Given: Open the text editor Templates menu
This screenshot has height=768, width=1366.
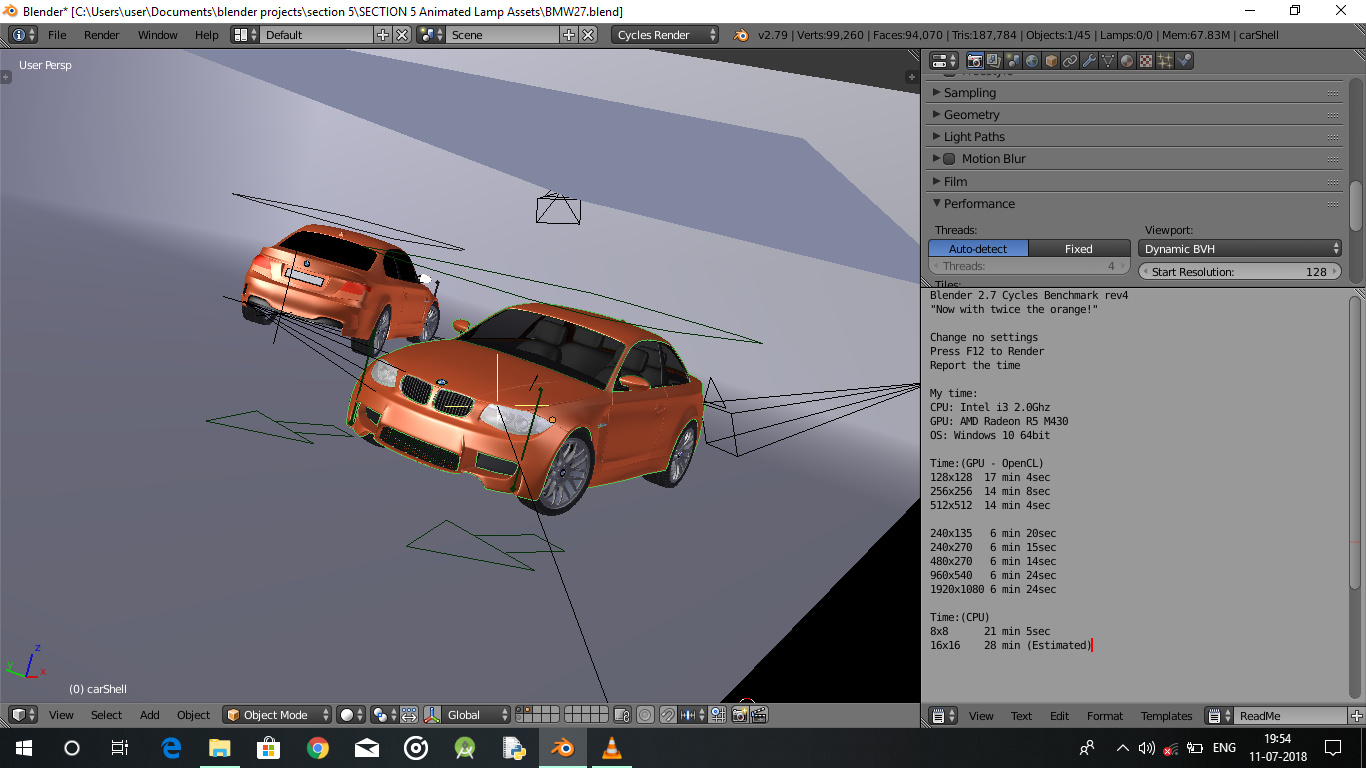Looking at the screenshot, I should 1166,716.
